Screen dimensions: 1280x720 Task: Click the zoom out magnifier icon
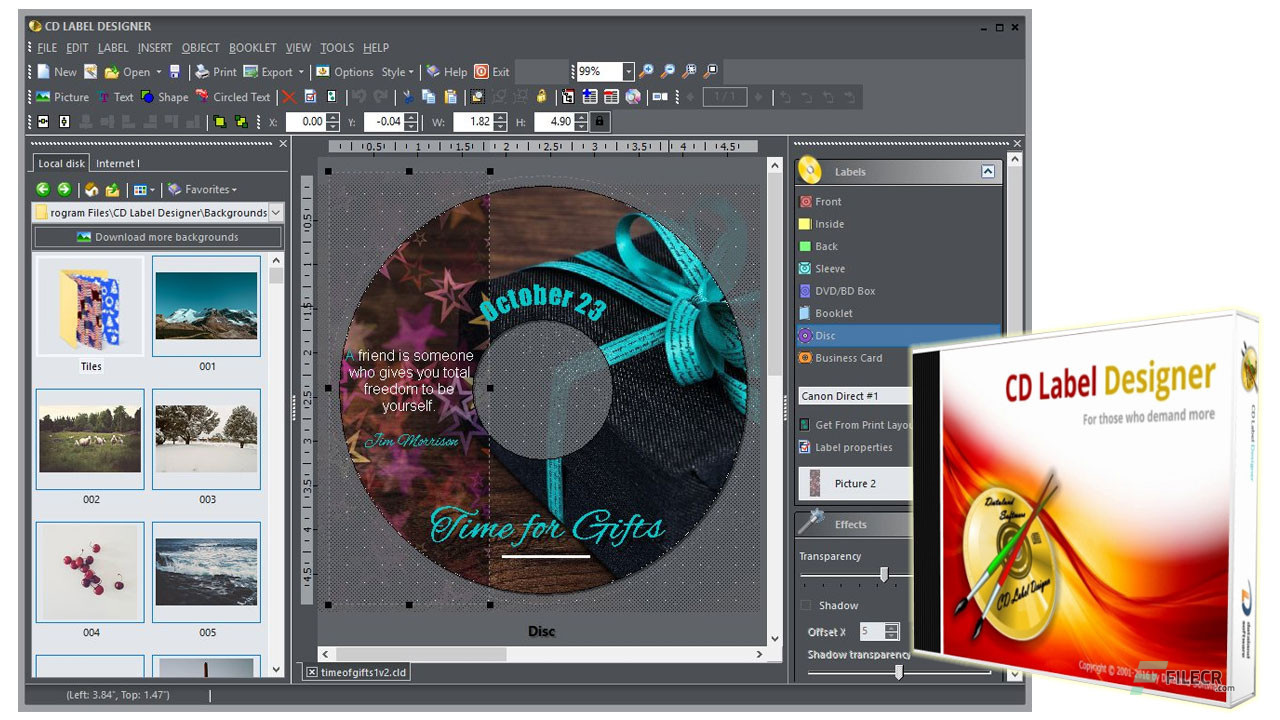coord(668,72)
